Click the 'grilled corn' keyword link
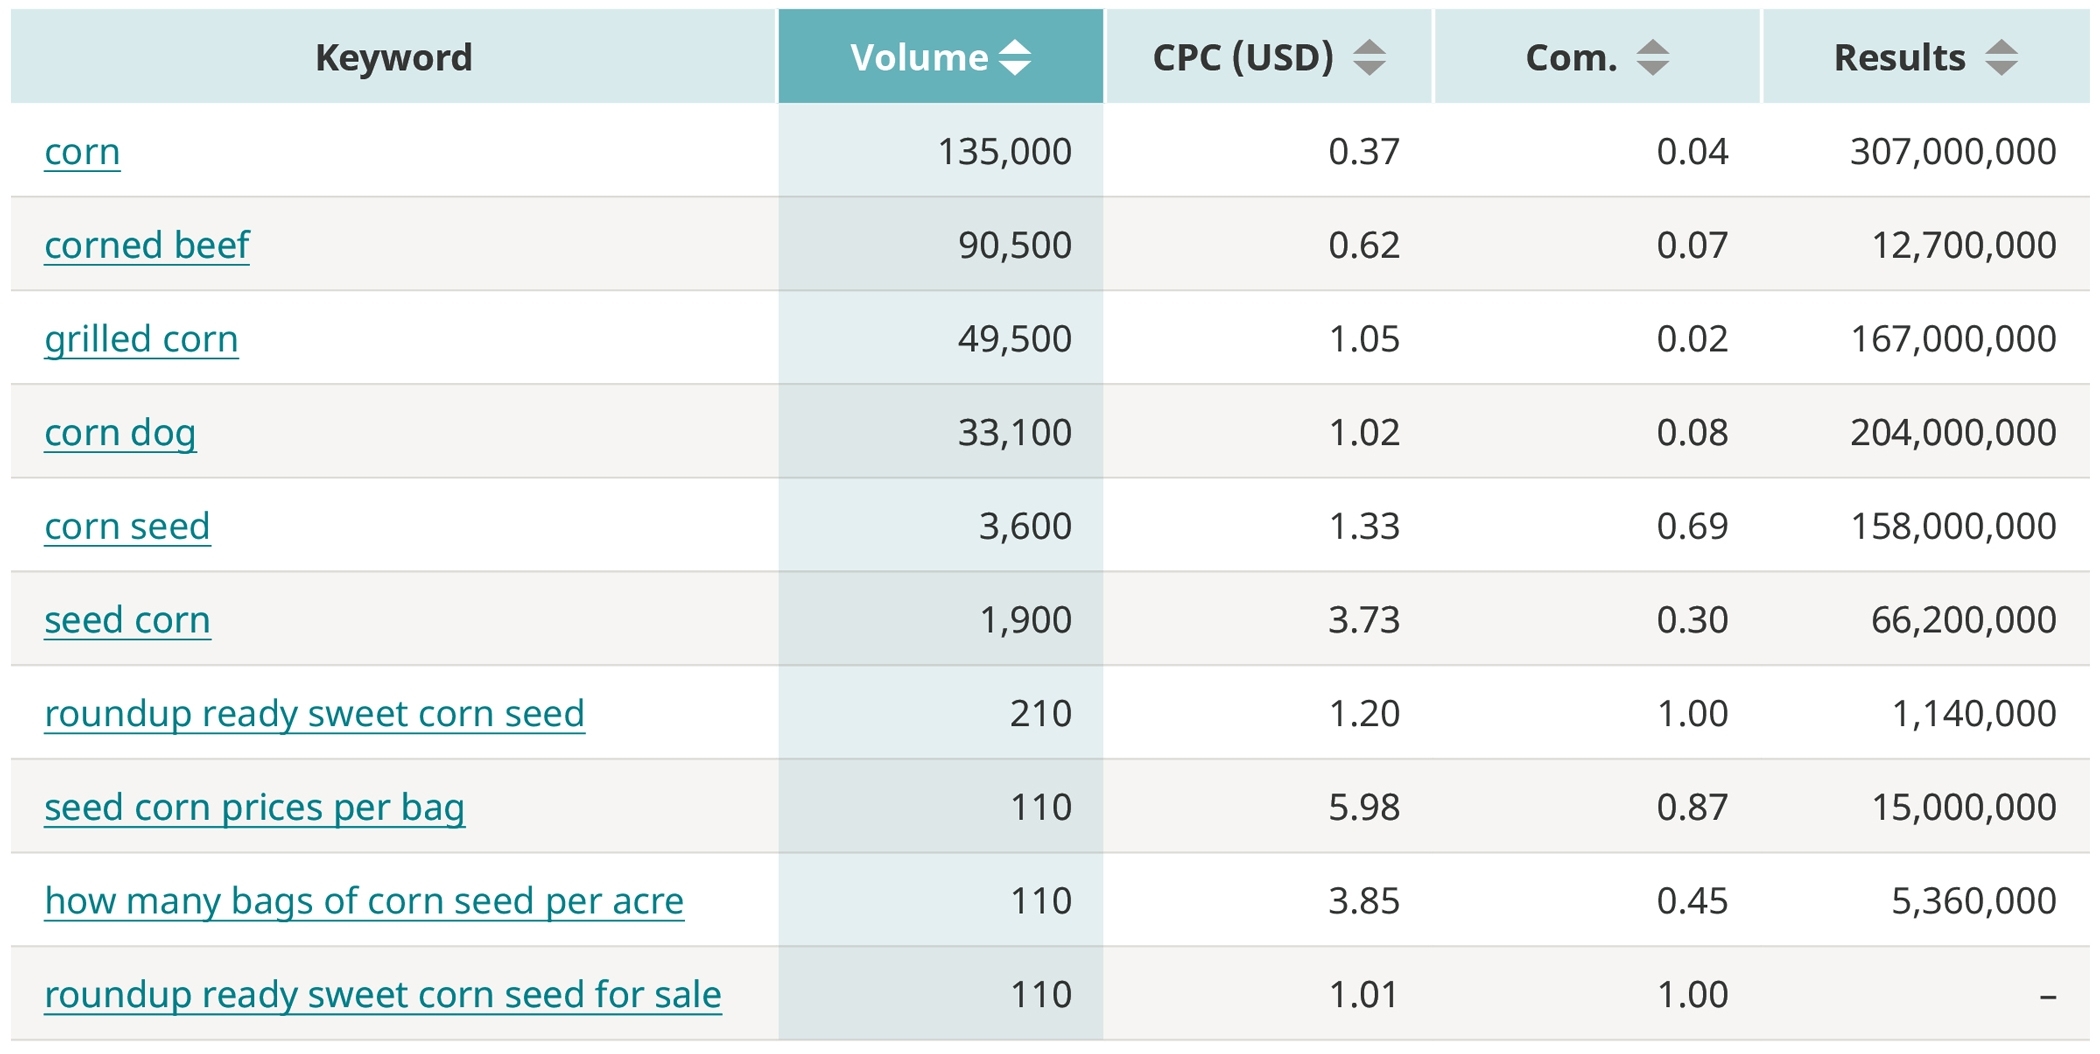This screenshot has height=1054, width=2100. pyautogui.click(x=141, y=339)
